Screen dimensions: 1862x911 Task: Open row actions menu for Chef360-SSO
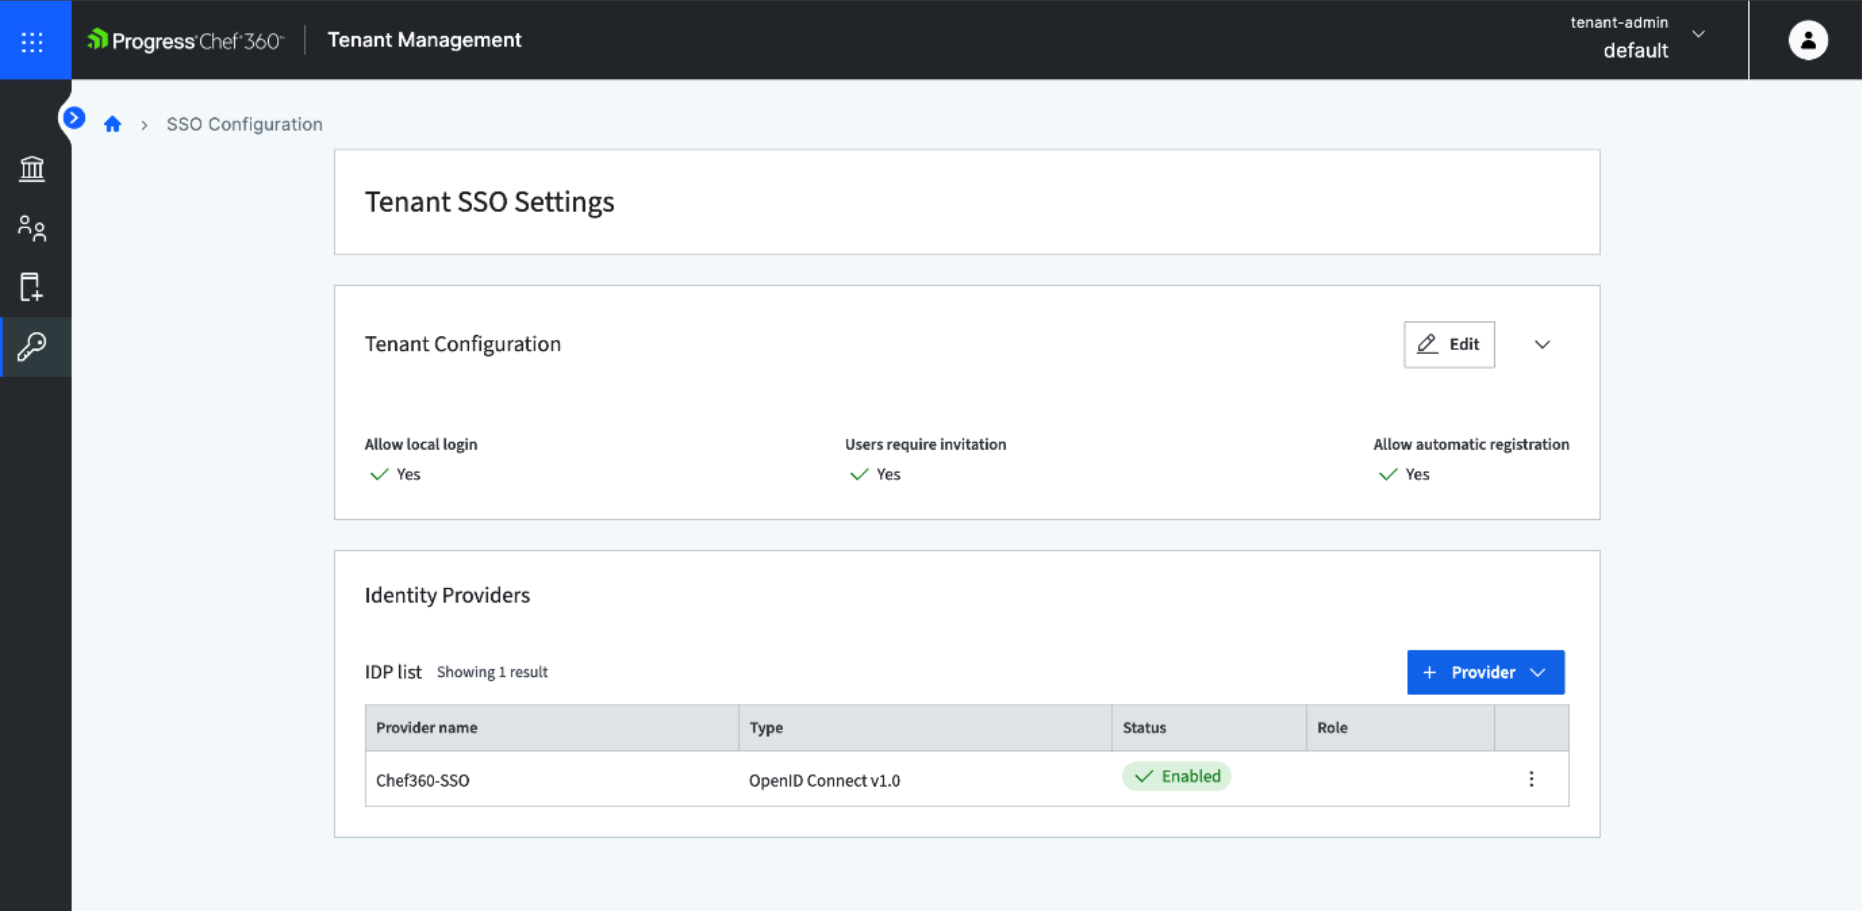[1531, 779]
